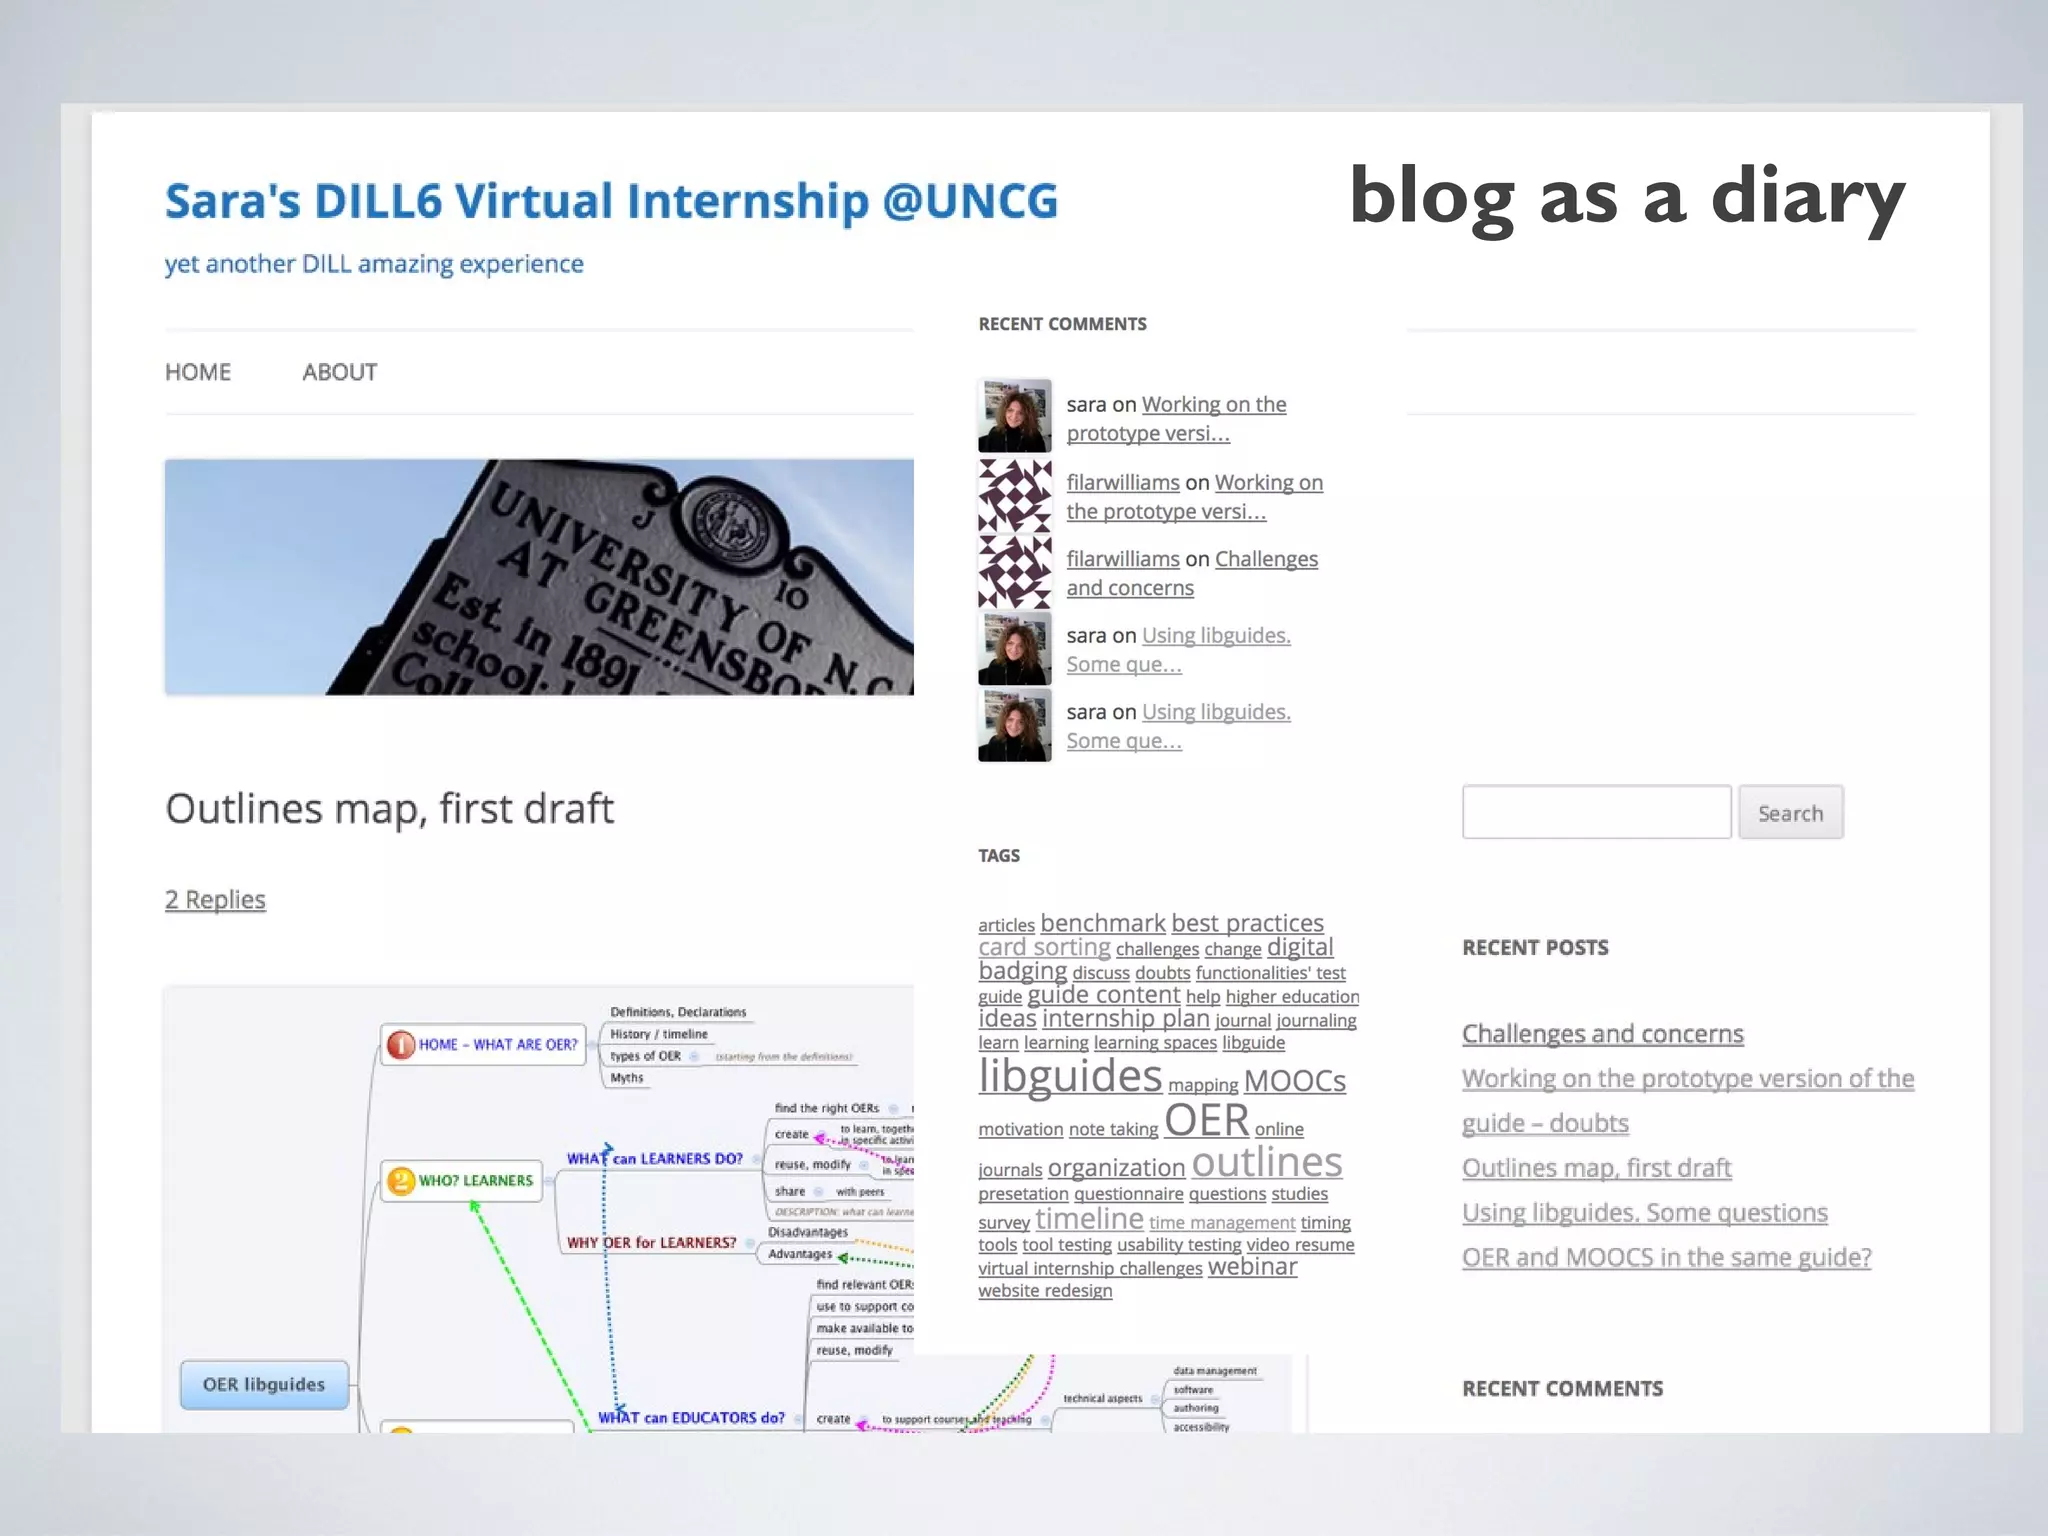Select the 'motivation' tag

(1021, 1129)
